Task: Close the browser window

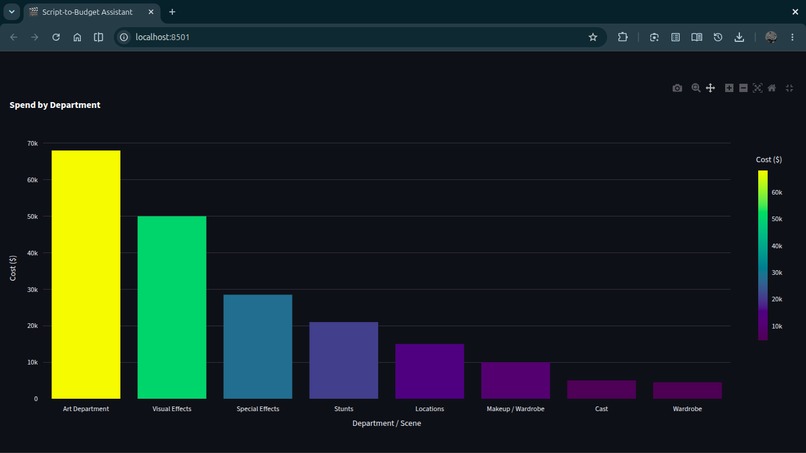Action: pos(795,11)
